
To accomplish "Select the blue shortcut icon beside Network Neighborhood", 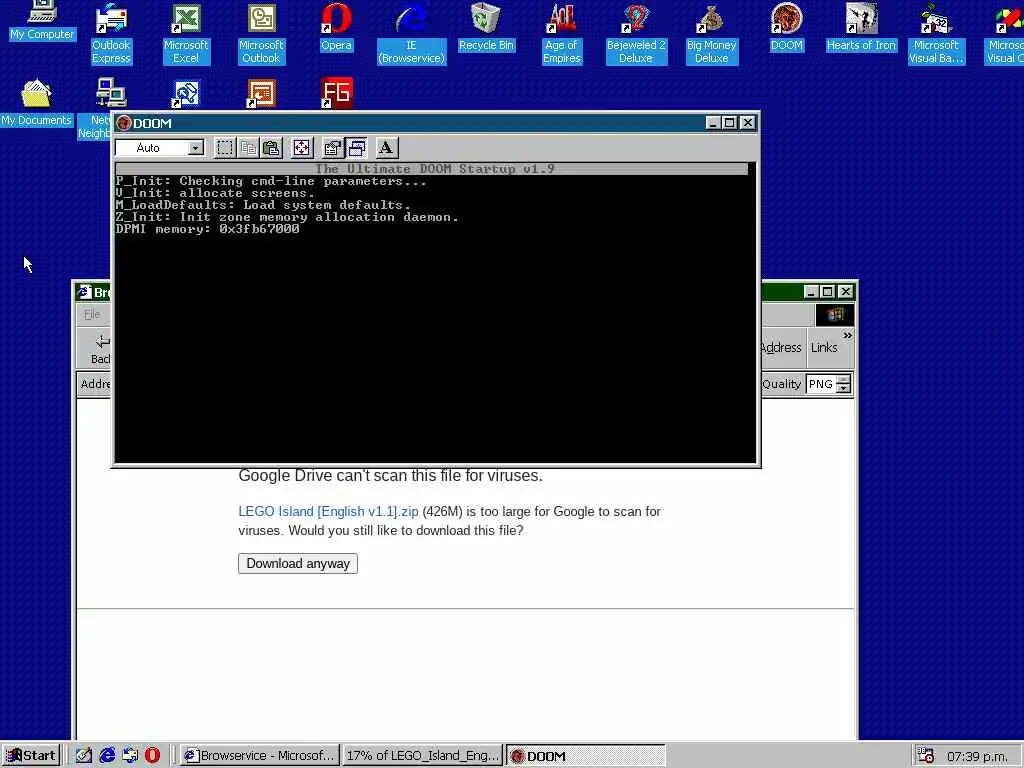I will pyautogui.click(x=185, y=93).
